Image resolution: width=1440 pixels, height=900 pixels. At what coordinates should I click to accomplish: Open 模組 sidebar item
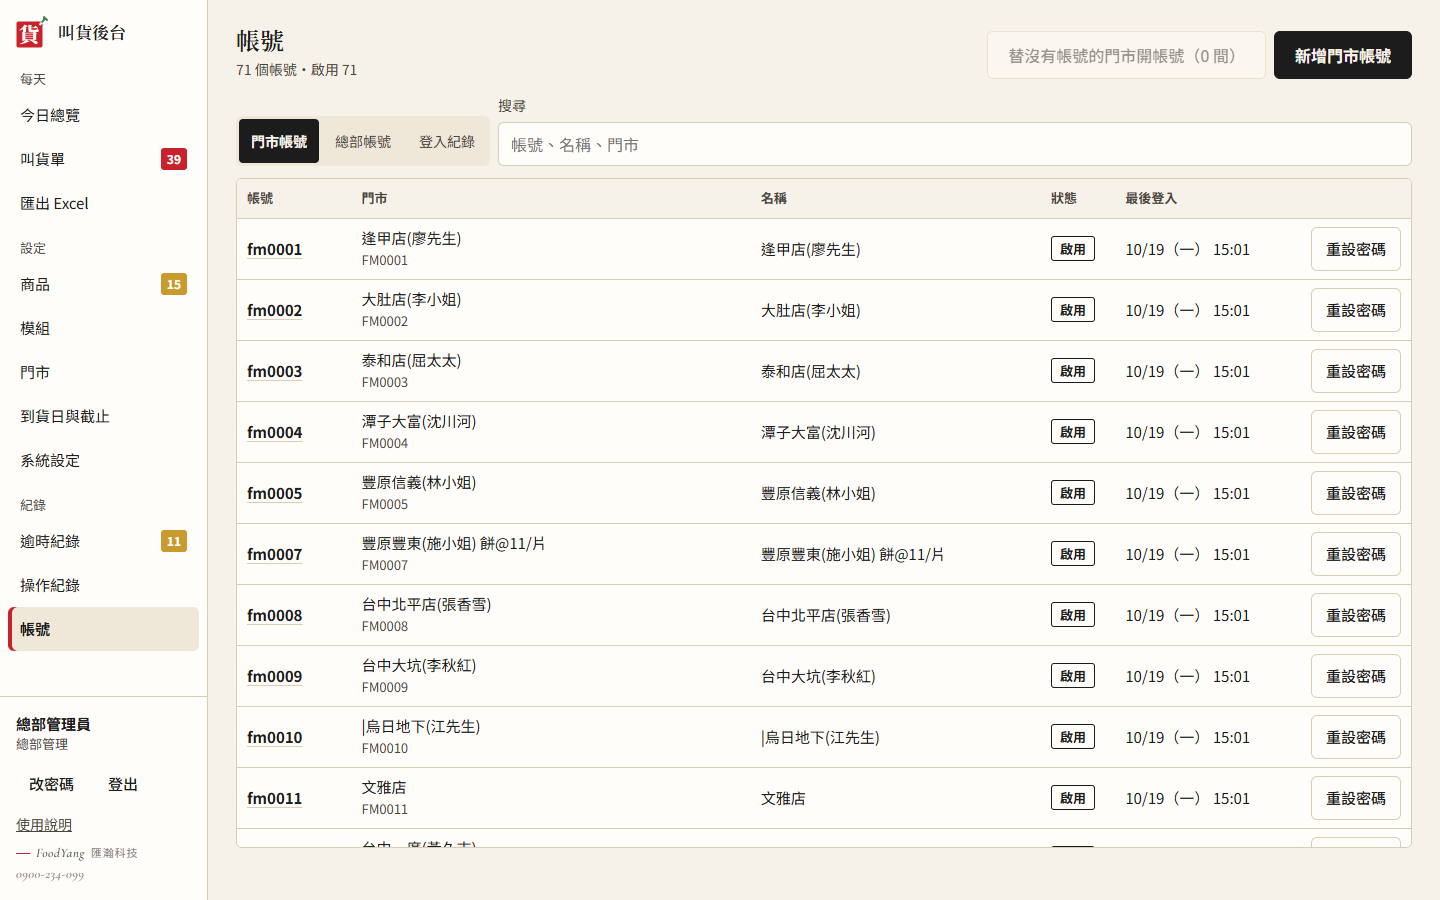click(103, 328)
